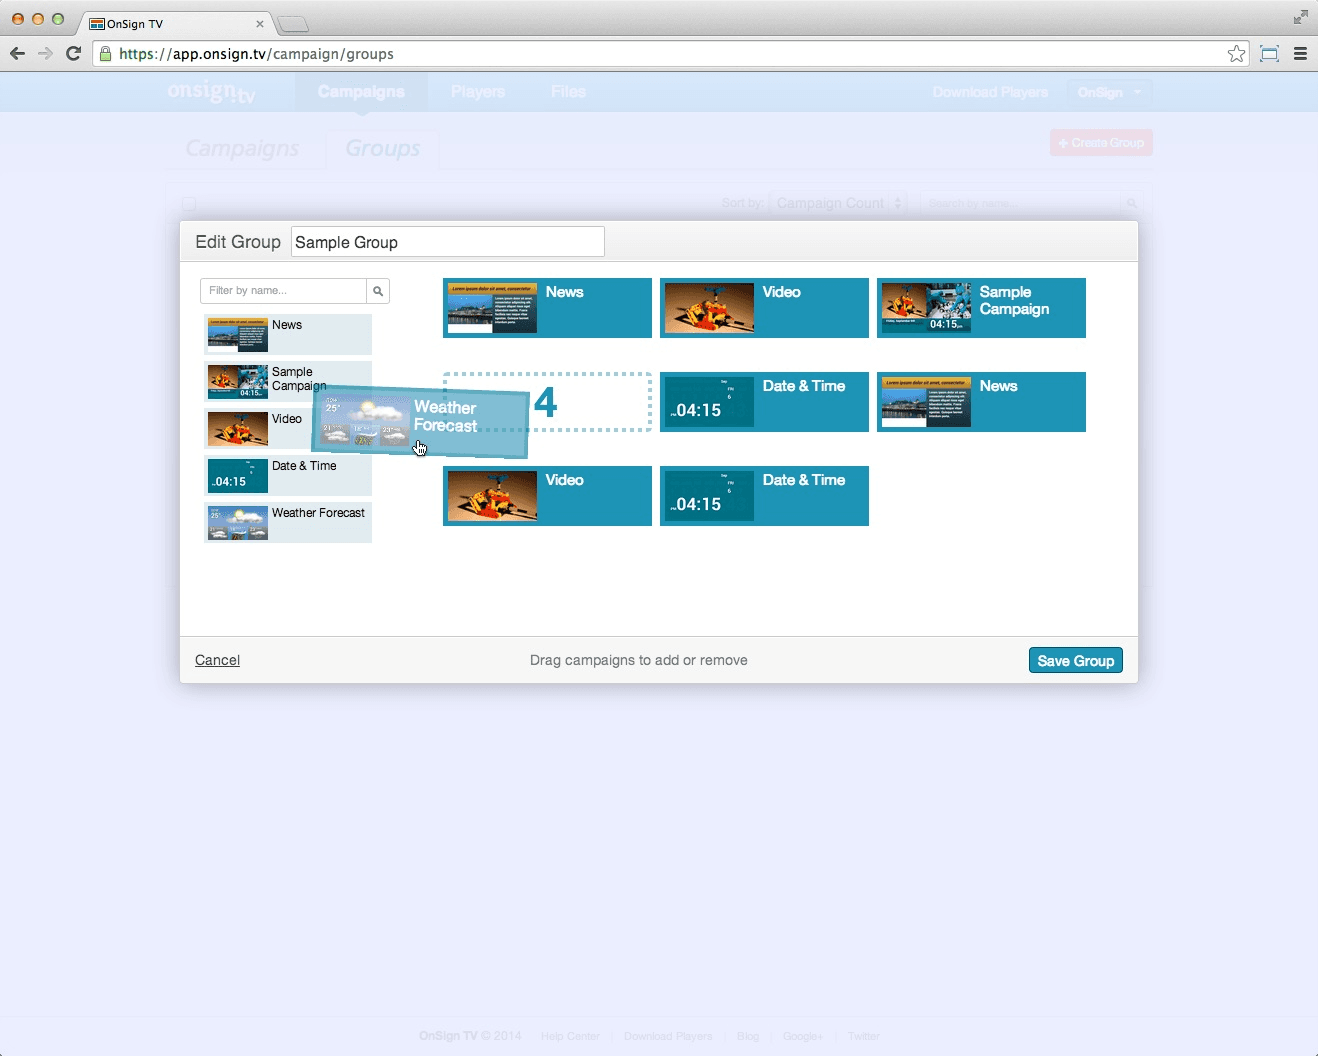Image resolution: width=1318 pixels, height=1056 pixels.
Task: Switch to the Players menu
Action: [x=477, y=92]
